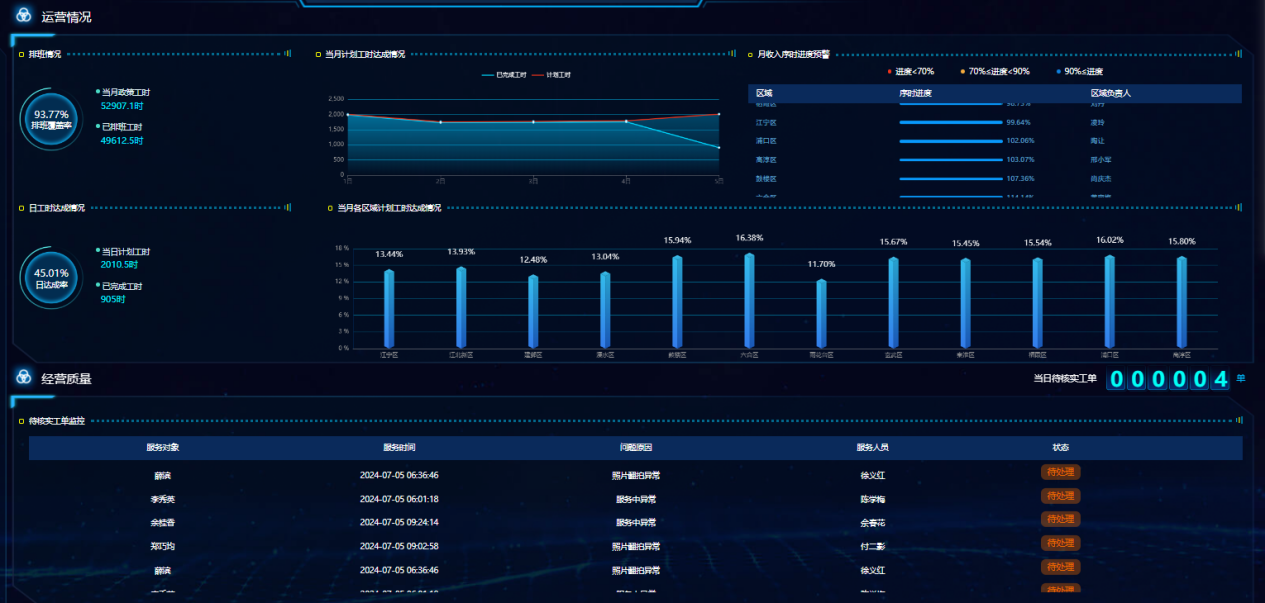Viewport: 1265px width, 603px height.
Task: Click the bar-end icon on 排班情况 header
Action: (288, 54)
